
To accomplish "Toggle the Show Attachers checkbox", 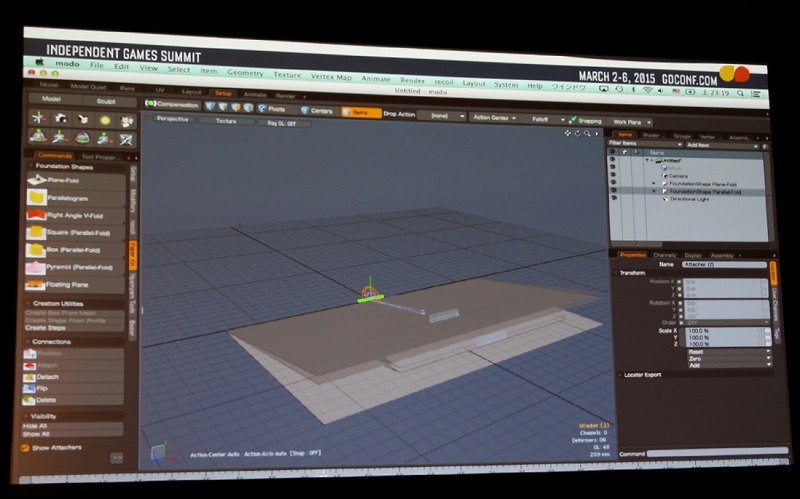I will tap(25, 448).
